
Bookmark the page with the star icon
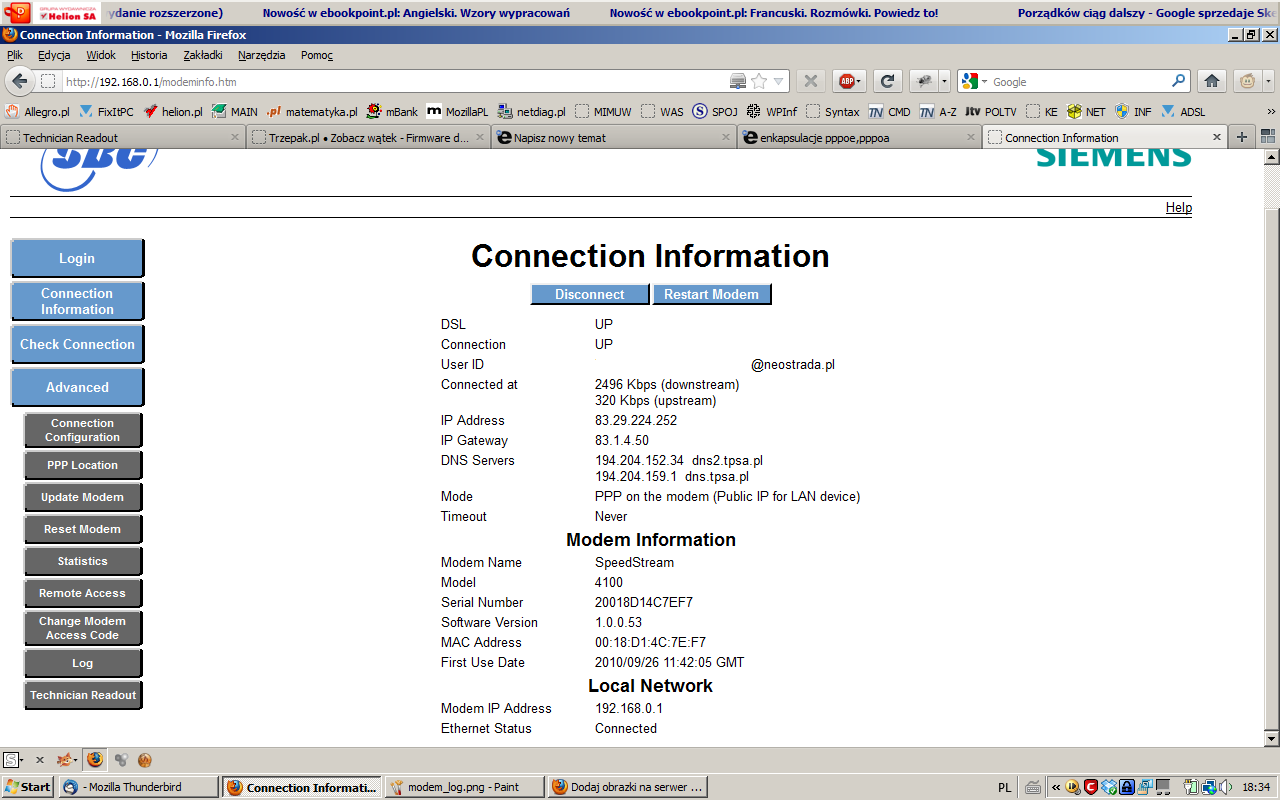pos(757,80)
